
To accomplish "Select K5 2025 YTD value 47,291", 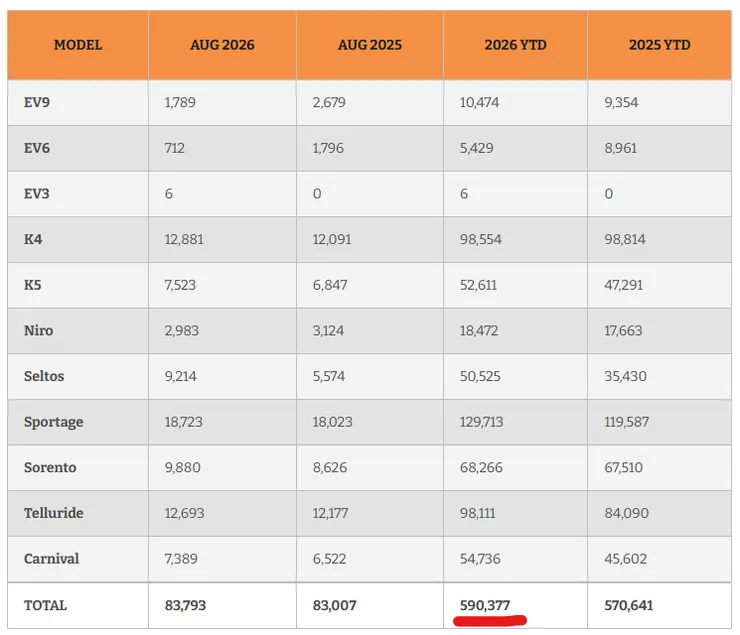I will coord(623,285).
